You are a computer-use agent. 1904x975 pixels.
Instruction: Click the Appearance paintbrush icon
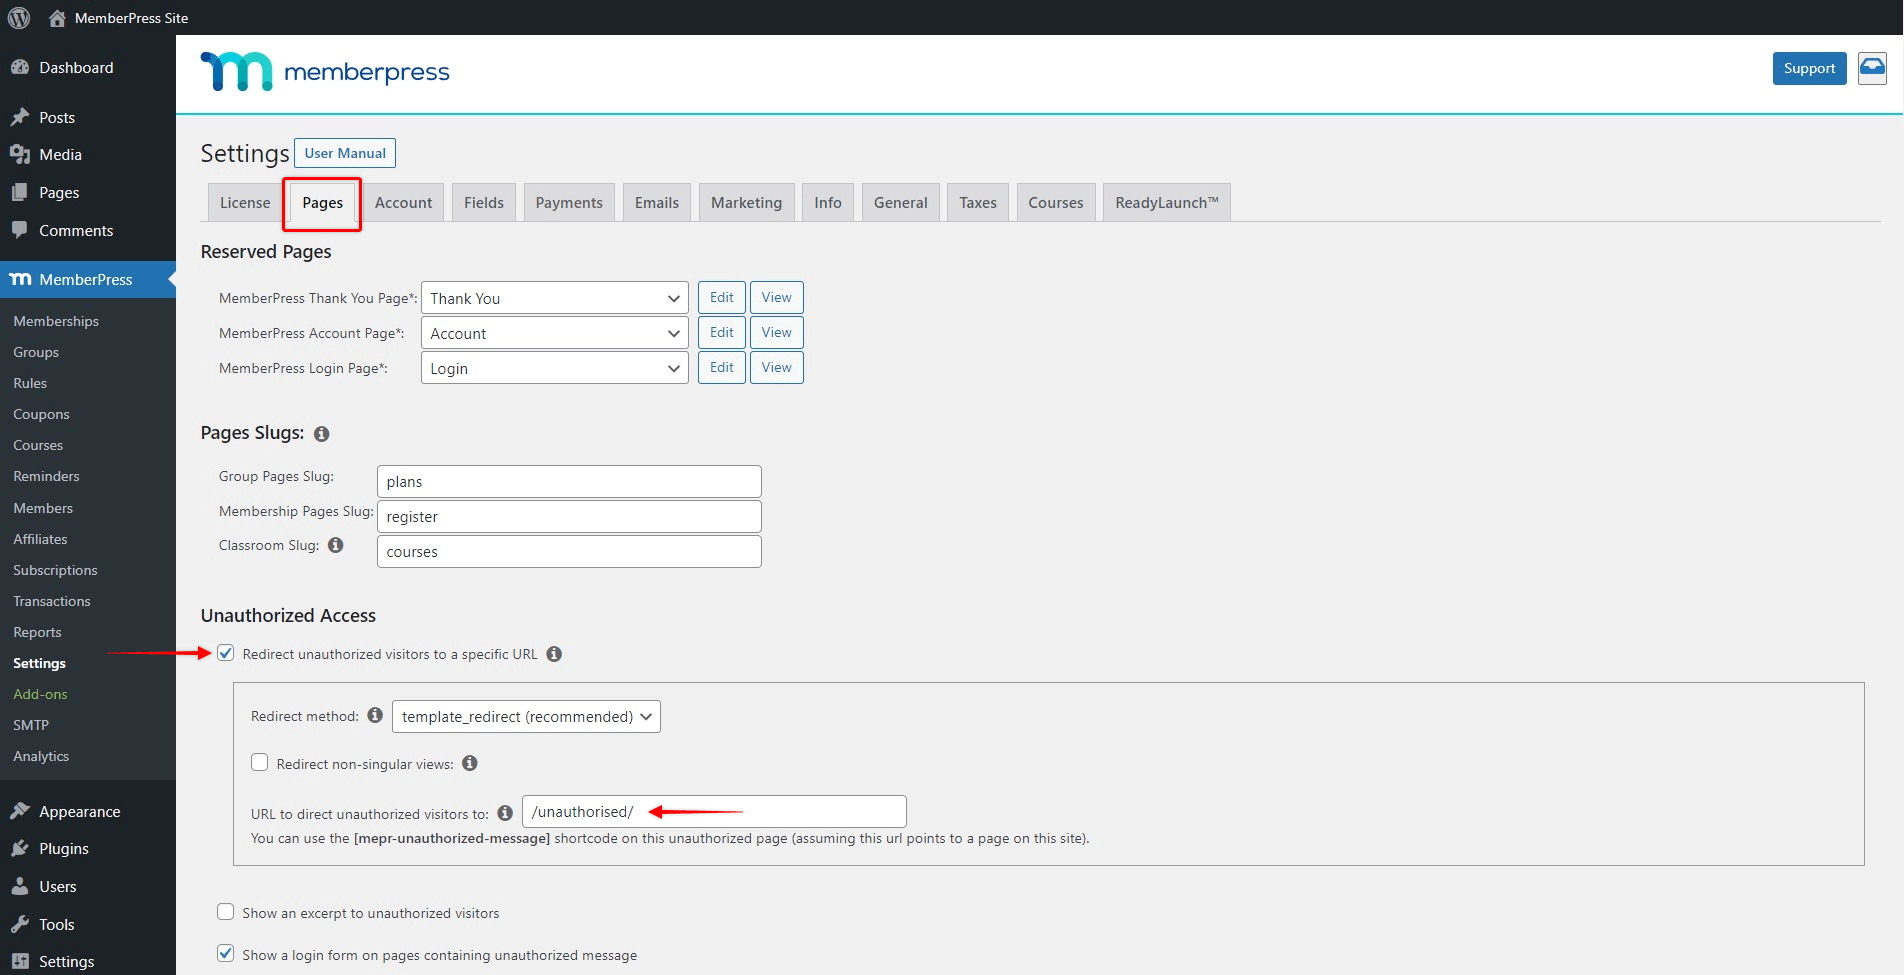click(x=20, y=811)
